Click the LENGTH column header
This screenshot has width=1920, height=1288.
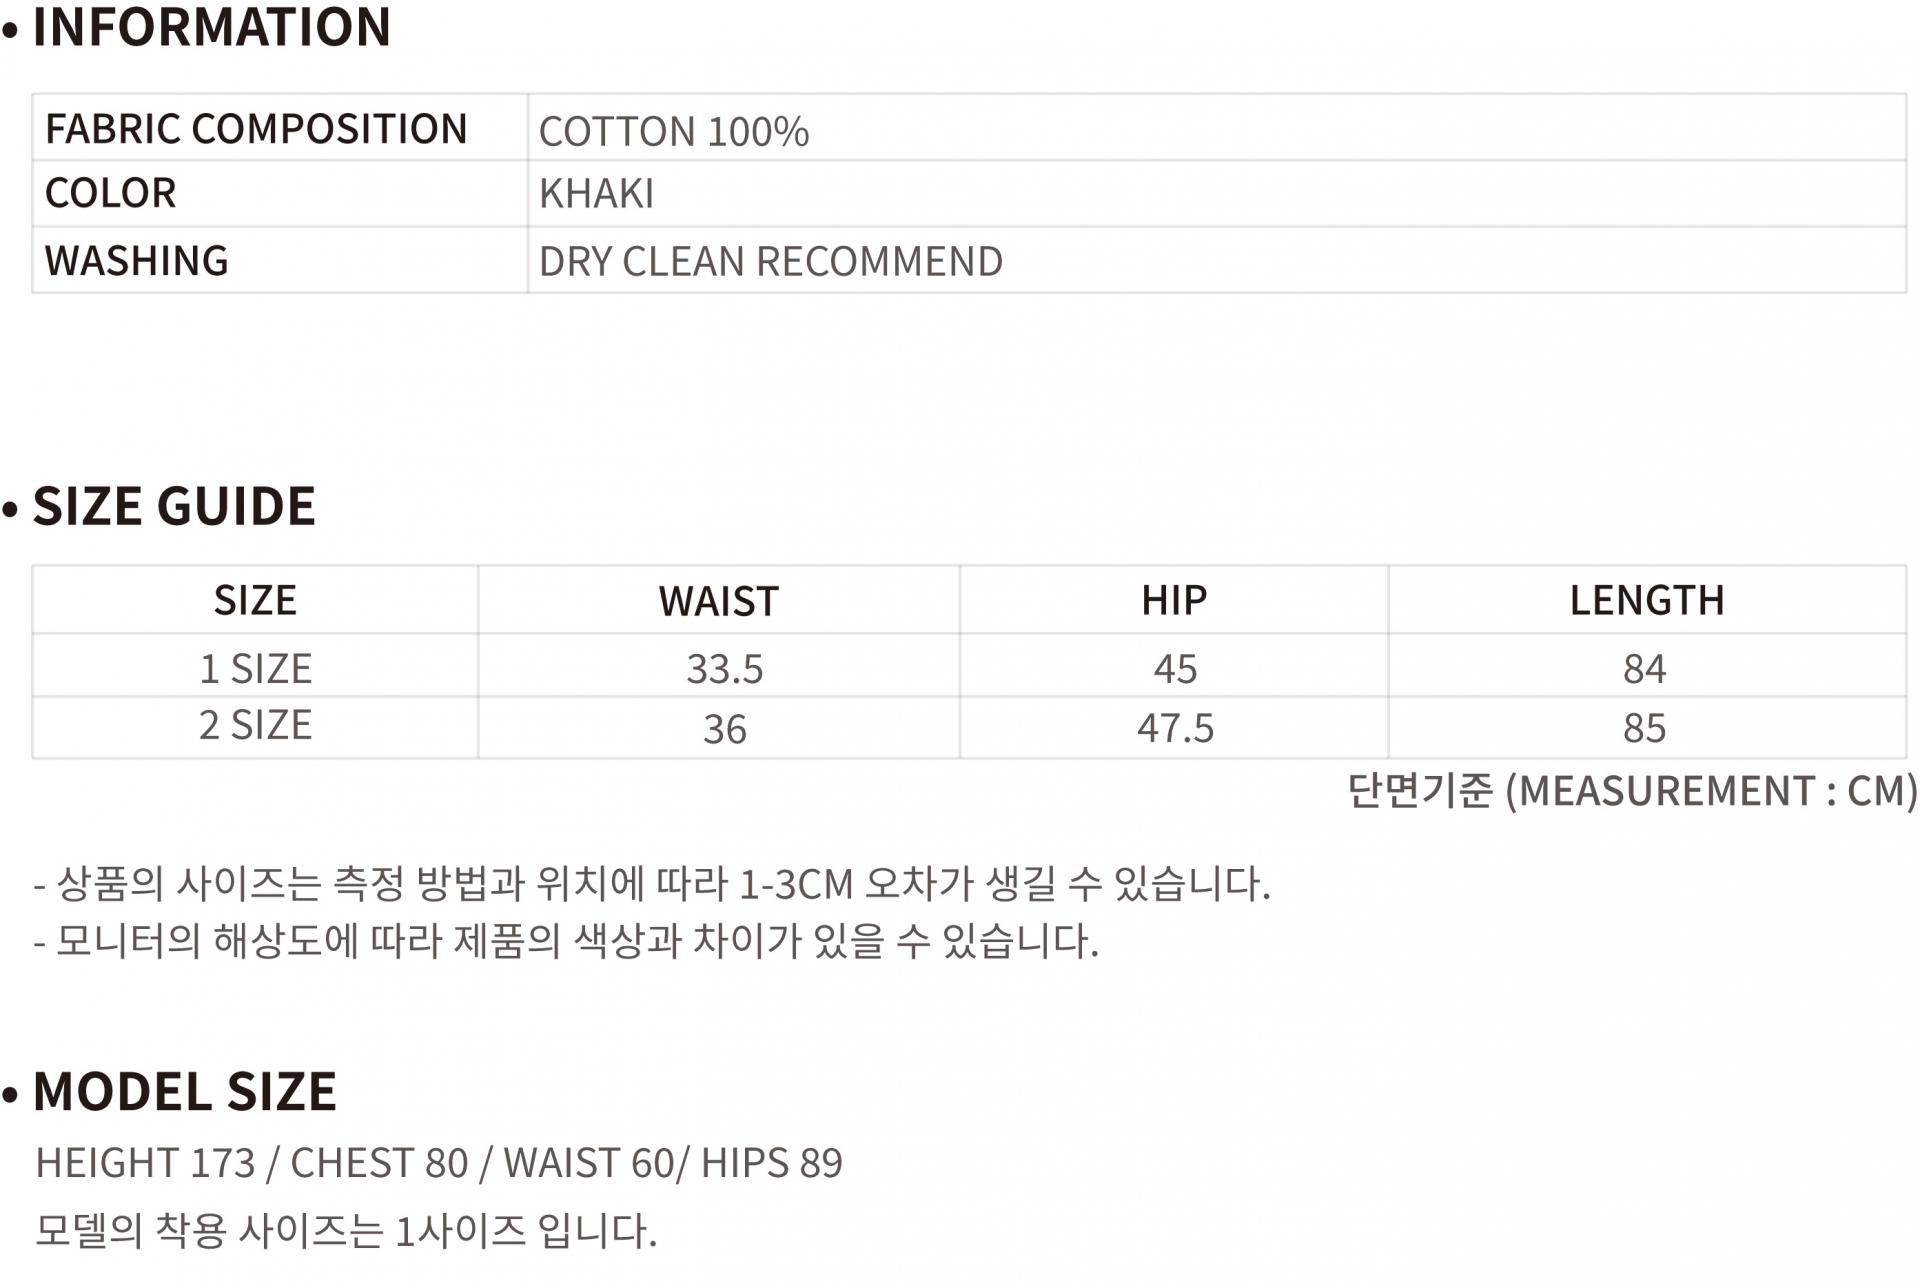click(1646, 600)
